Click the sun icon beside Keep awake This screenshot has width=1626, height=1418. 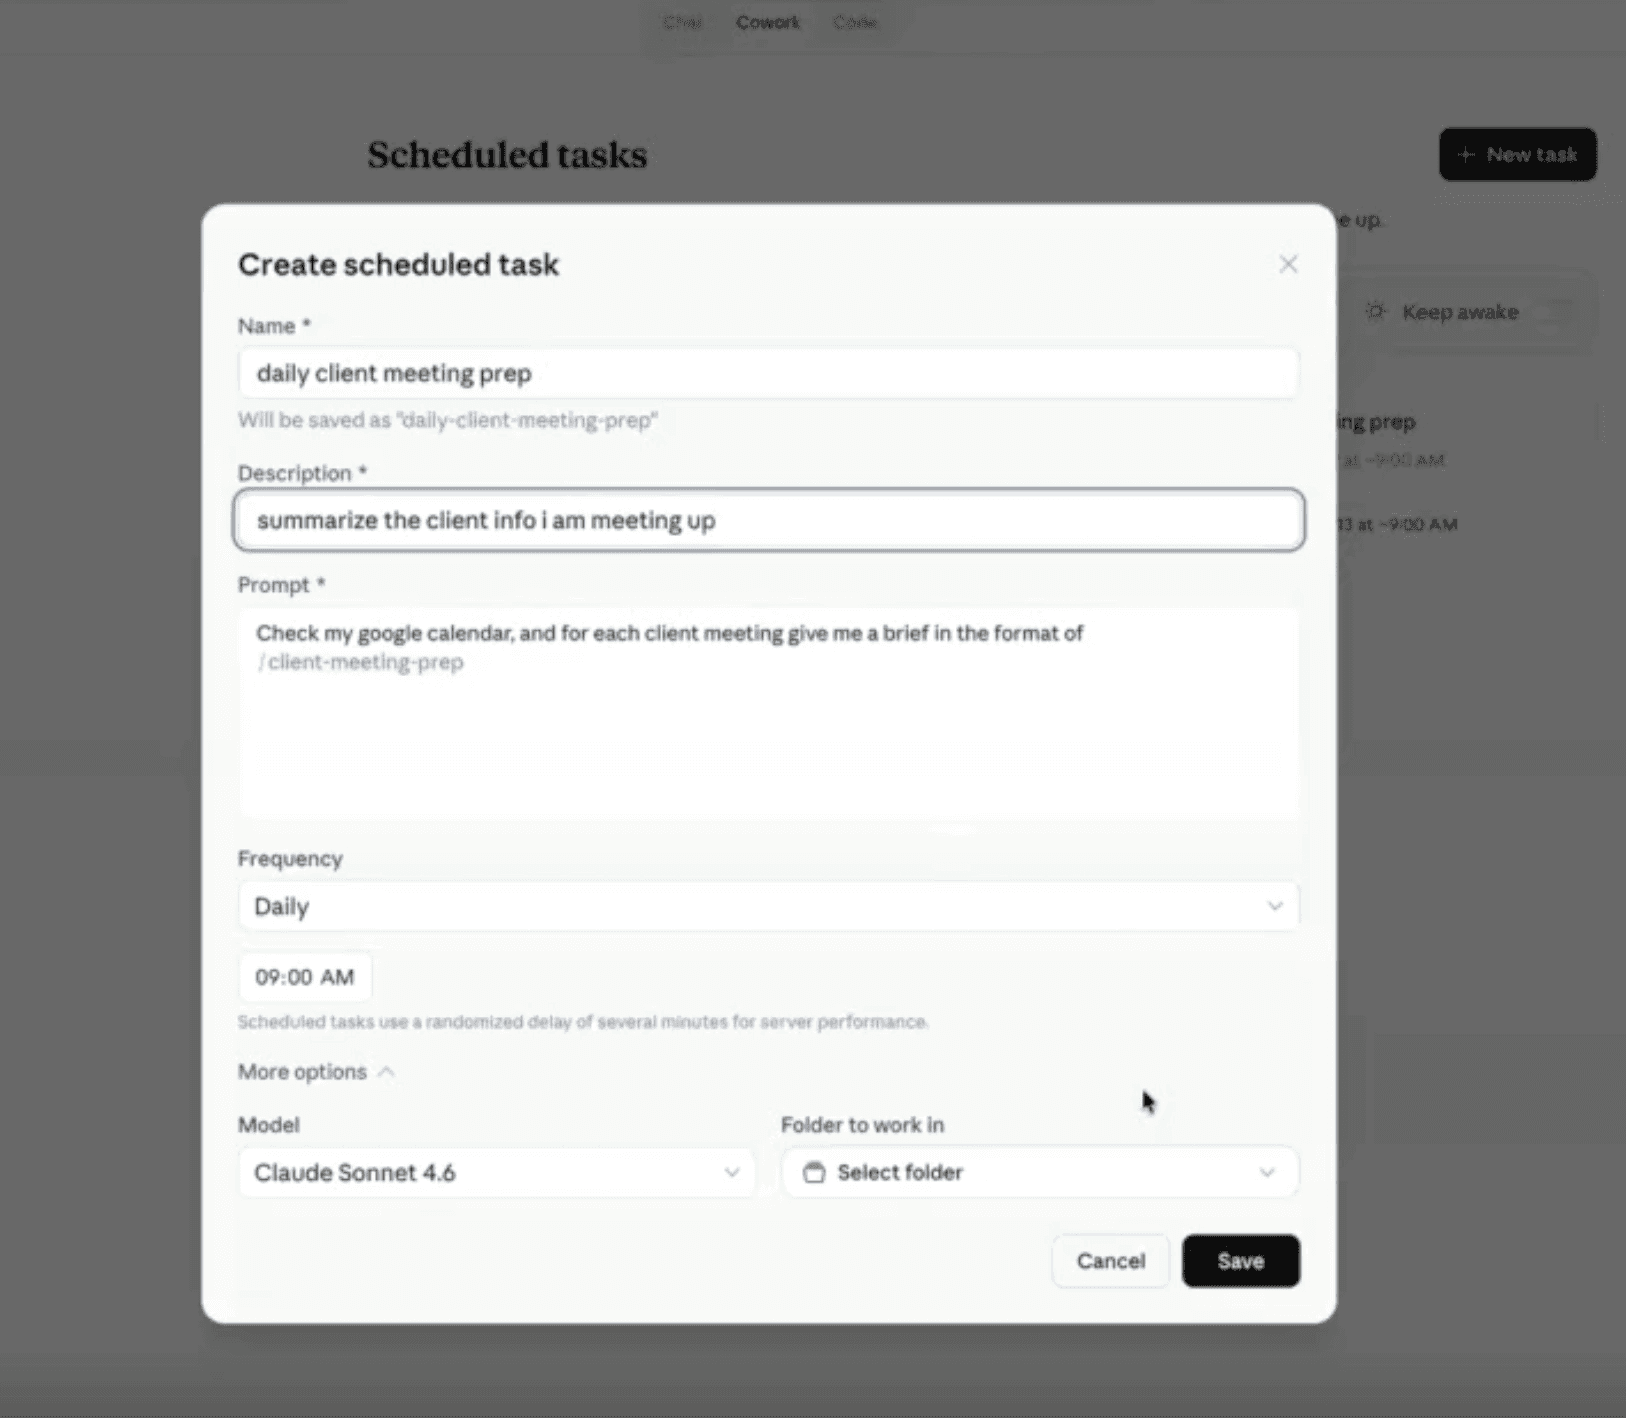coord(1377,311)
